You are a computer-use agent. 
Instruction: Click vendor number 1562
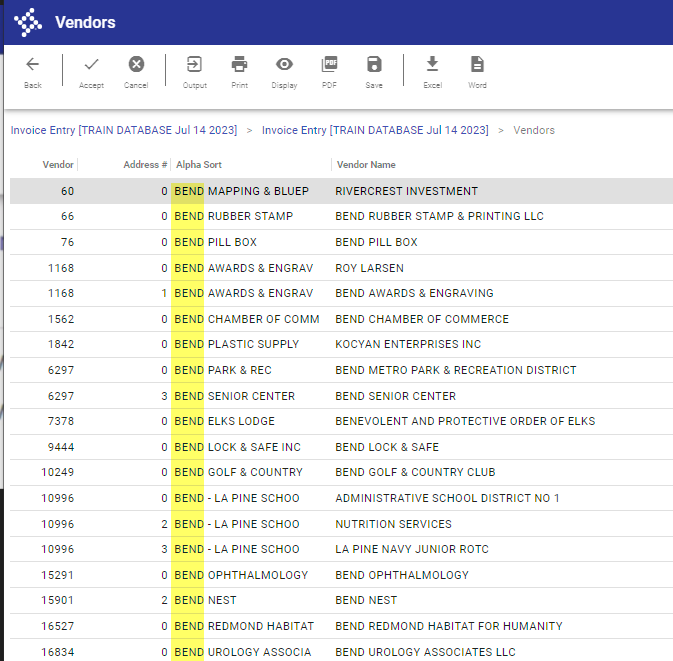tap(61, 319)
